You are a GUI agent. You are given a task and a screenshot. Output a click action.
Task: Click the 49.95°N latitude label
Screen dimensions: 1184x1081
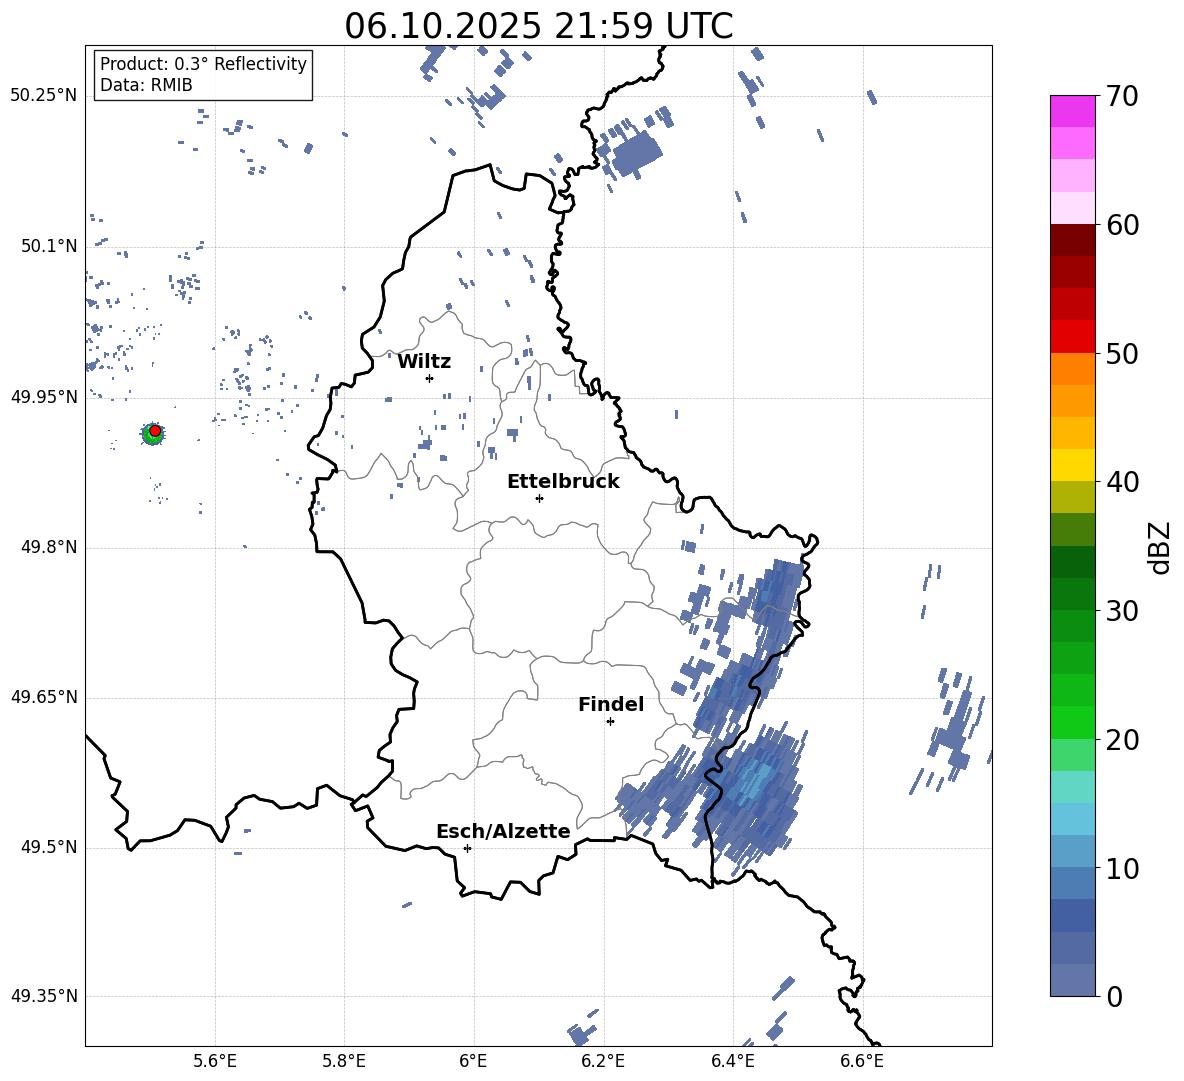pos(44,397)
